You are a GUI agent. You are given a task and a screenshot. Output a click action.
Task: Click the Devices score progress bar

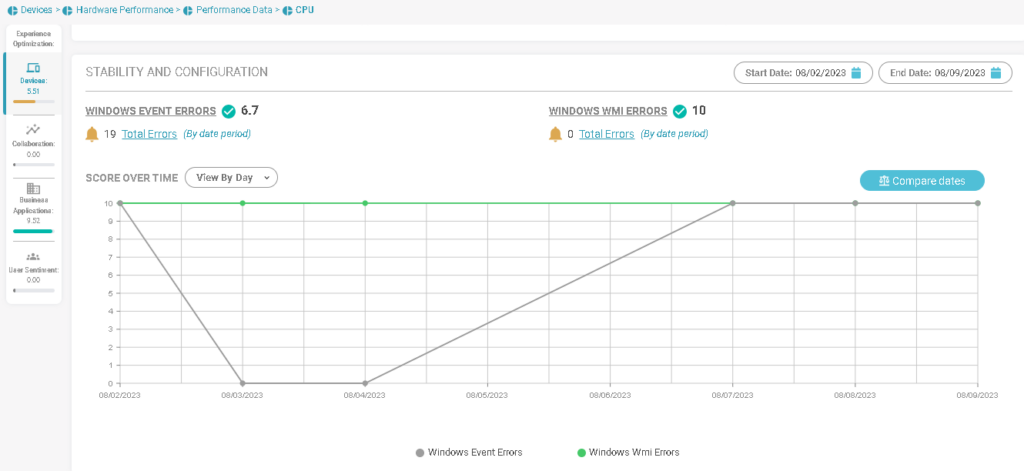pos(33,101)
